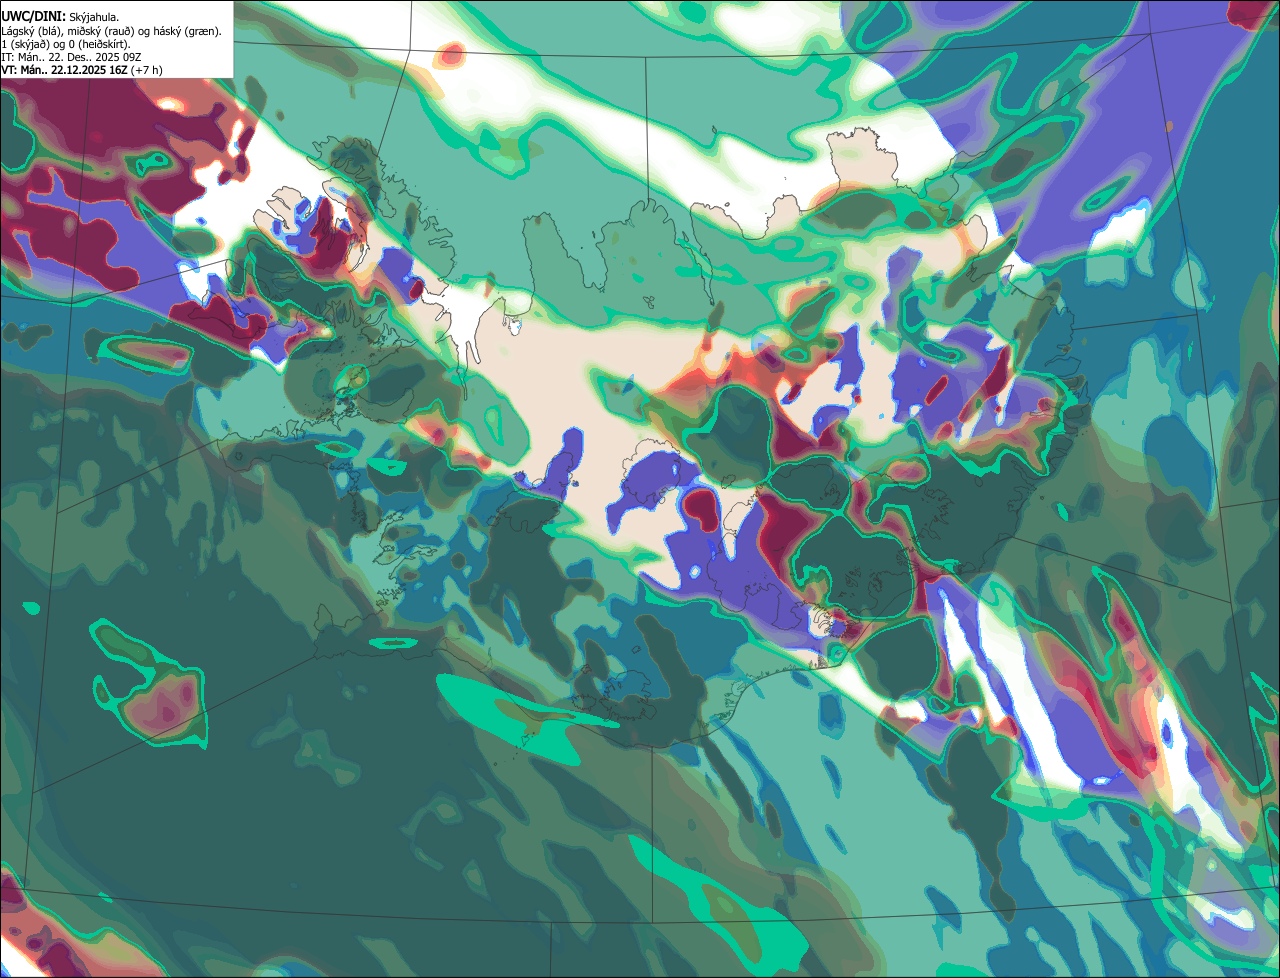Screen dimensions: 1280x978
Task: Click the 'UWC/DINI: Skýjahula.' title line
Action: (x=61, y=17)
